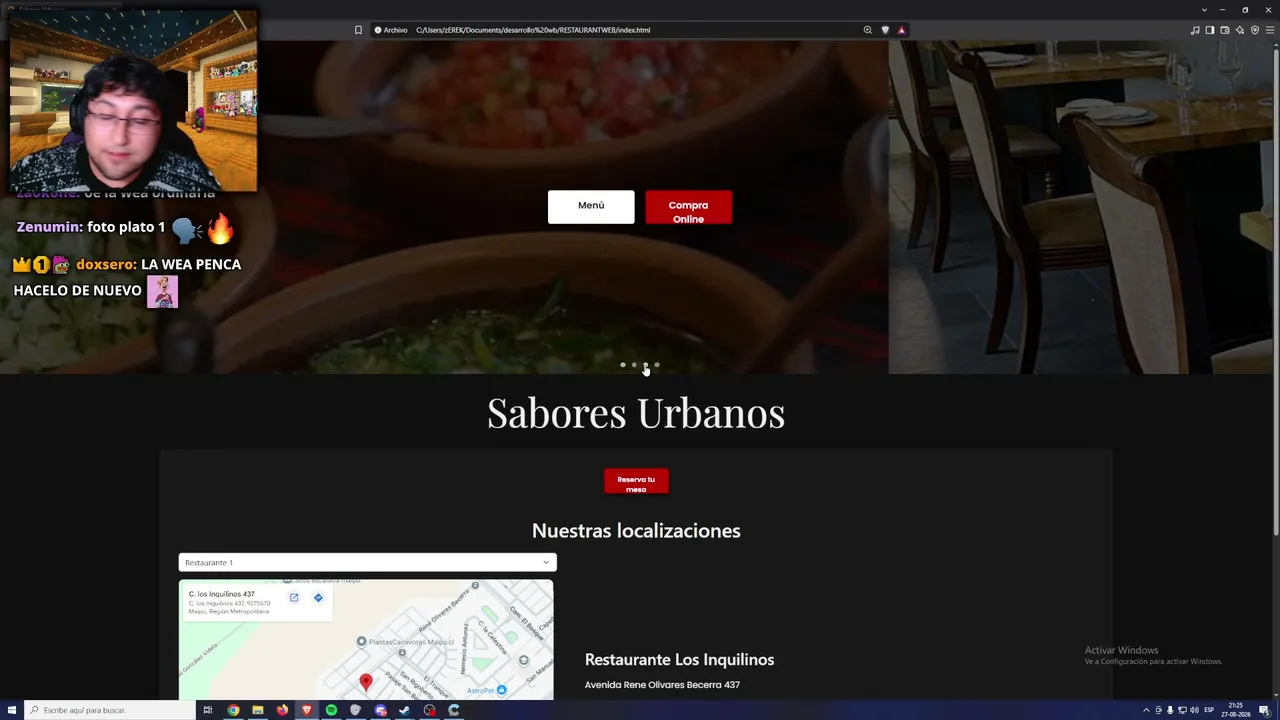Click the Avenida Rene Olivares Becerra 437 address
Screen dimensions: 1280x720
(662, 685)
